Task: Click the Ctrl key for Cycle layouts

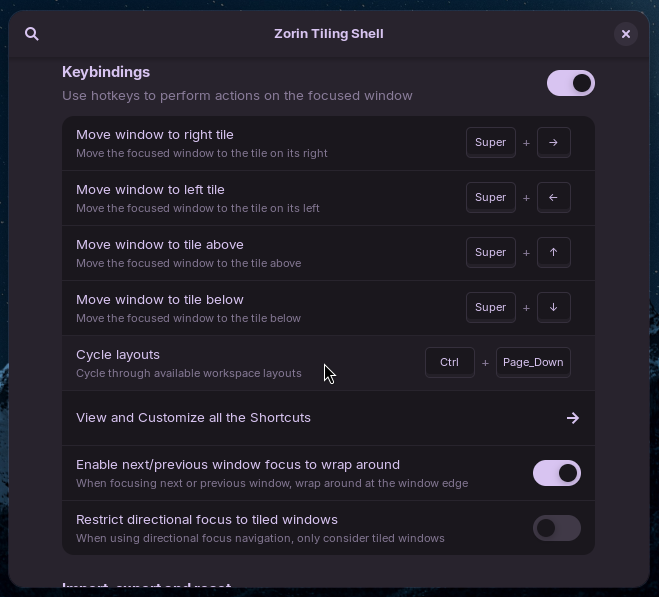Action: coord(449,363)
